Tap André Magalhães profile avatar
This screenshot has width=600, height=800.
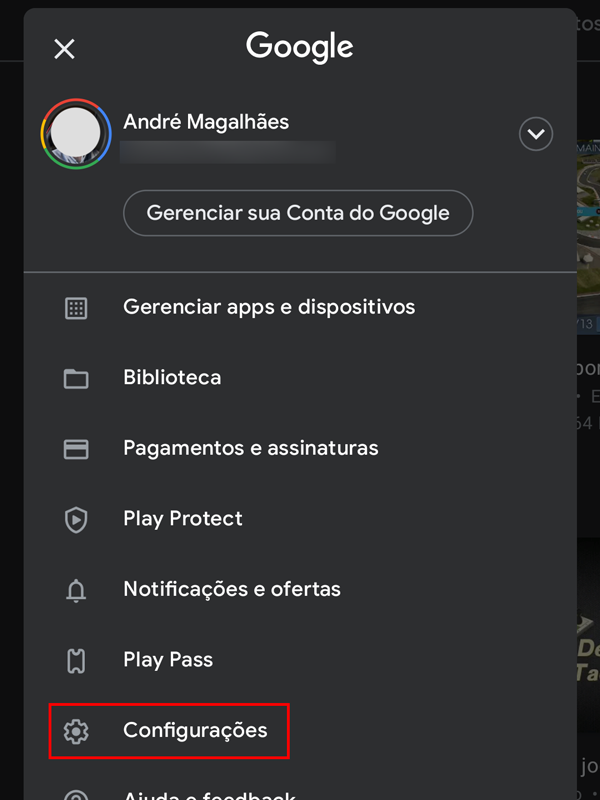76,134
